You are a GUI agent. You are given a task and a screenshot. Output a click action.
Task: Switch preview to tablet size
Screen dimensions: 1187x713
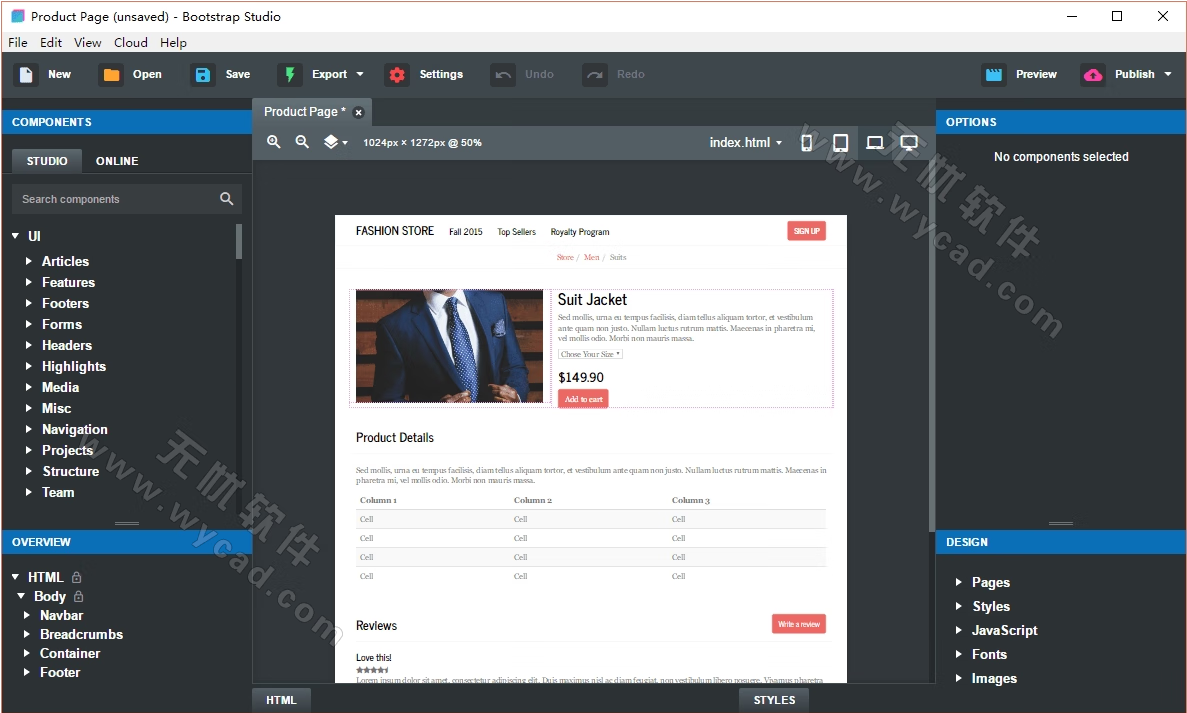[840, 142]
